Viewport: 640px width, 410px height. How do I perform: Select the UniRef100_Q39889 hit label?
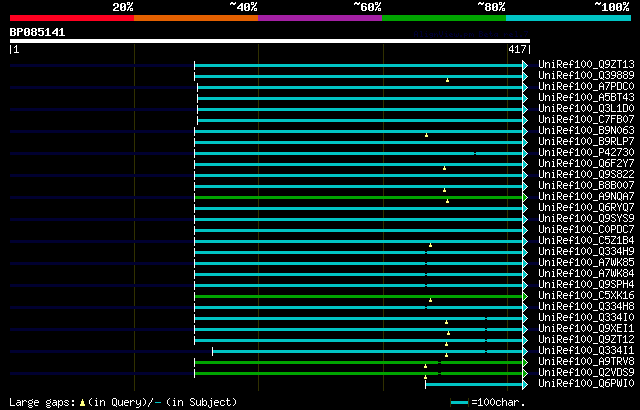pyautogui.click(x=586, y=75)
